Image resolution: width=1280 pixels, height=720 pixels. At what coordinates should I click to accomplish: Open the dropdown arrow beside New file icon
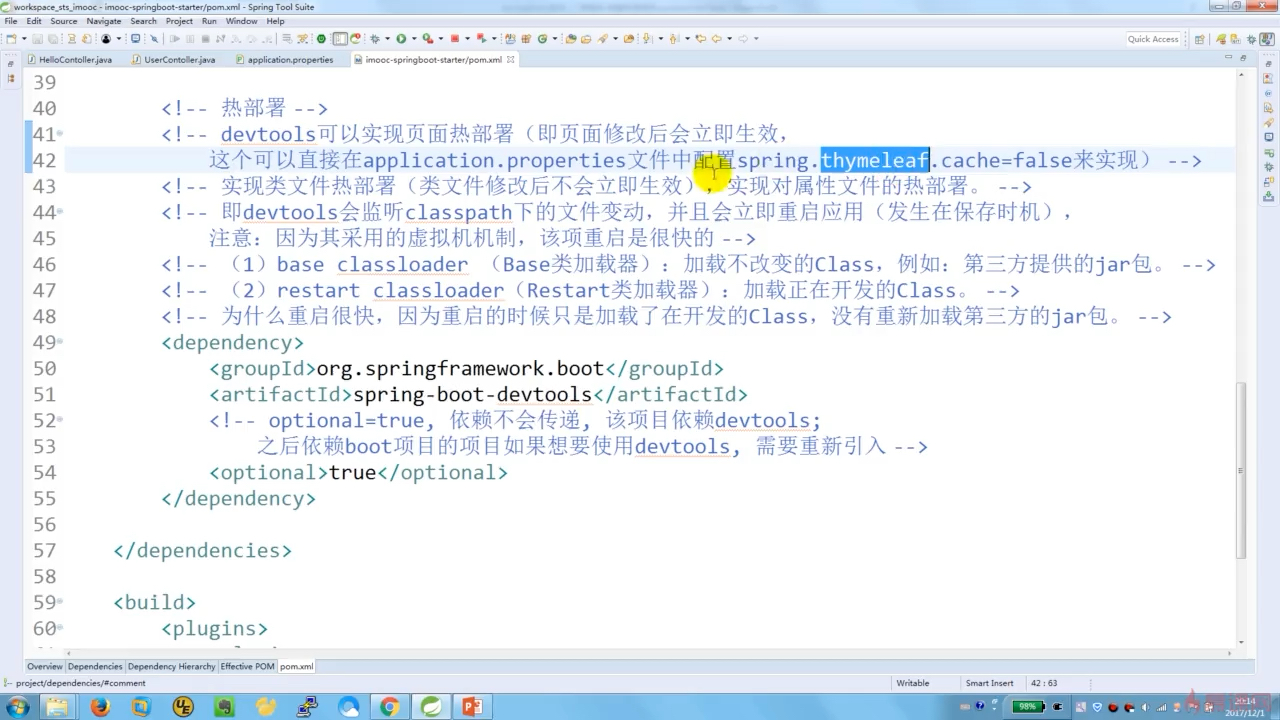point(22,39)
